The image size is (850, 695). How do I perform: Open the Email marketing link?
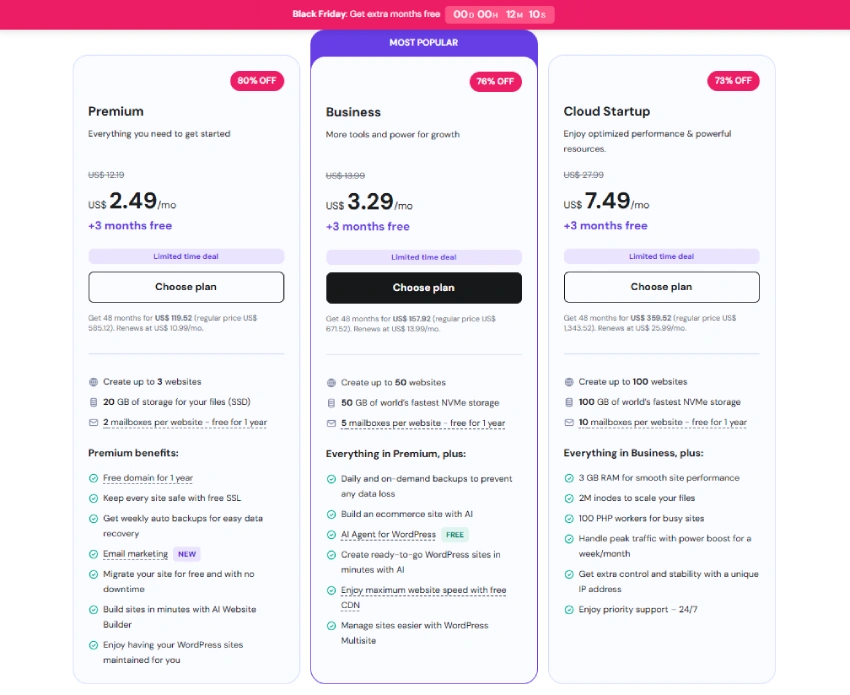click(135, 553)
